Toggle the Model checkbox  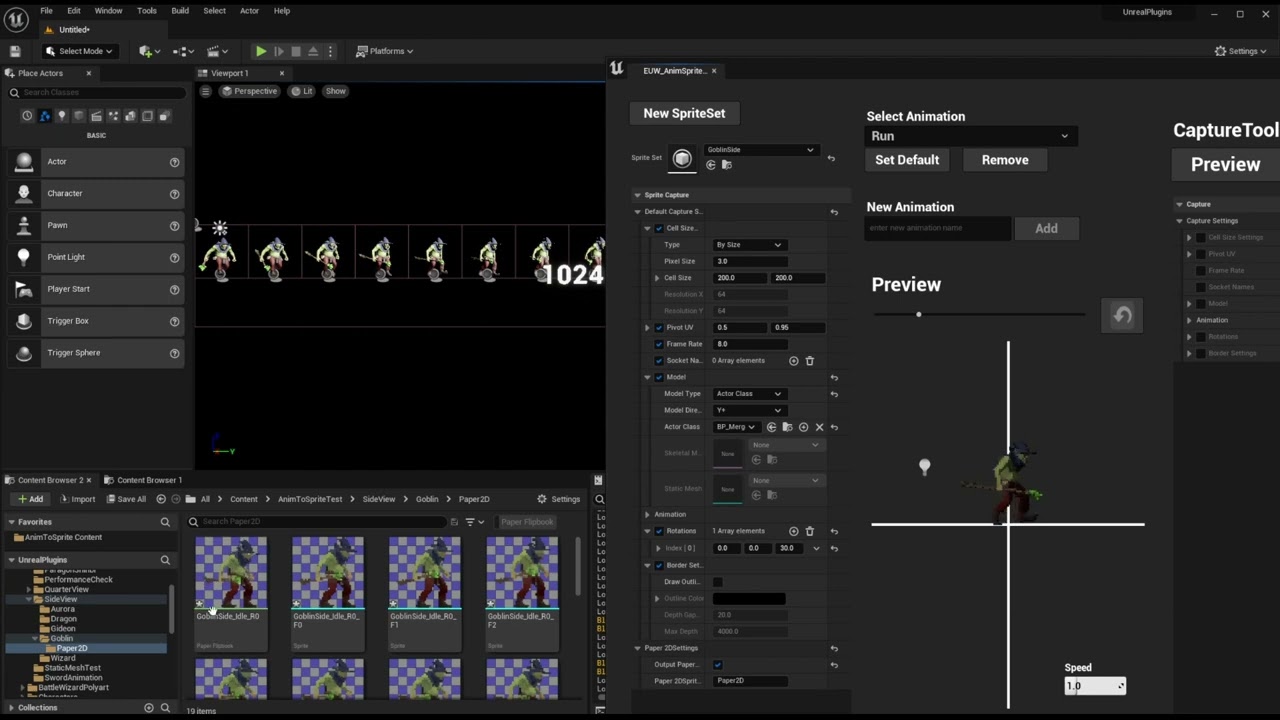(x=659, y=377)
